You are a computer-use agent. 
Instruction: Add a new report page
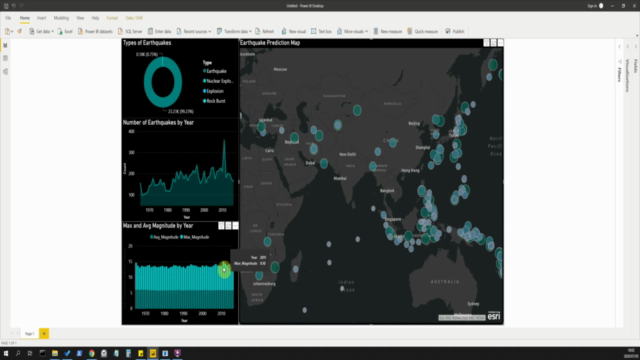tap(44, 333)
